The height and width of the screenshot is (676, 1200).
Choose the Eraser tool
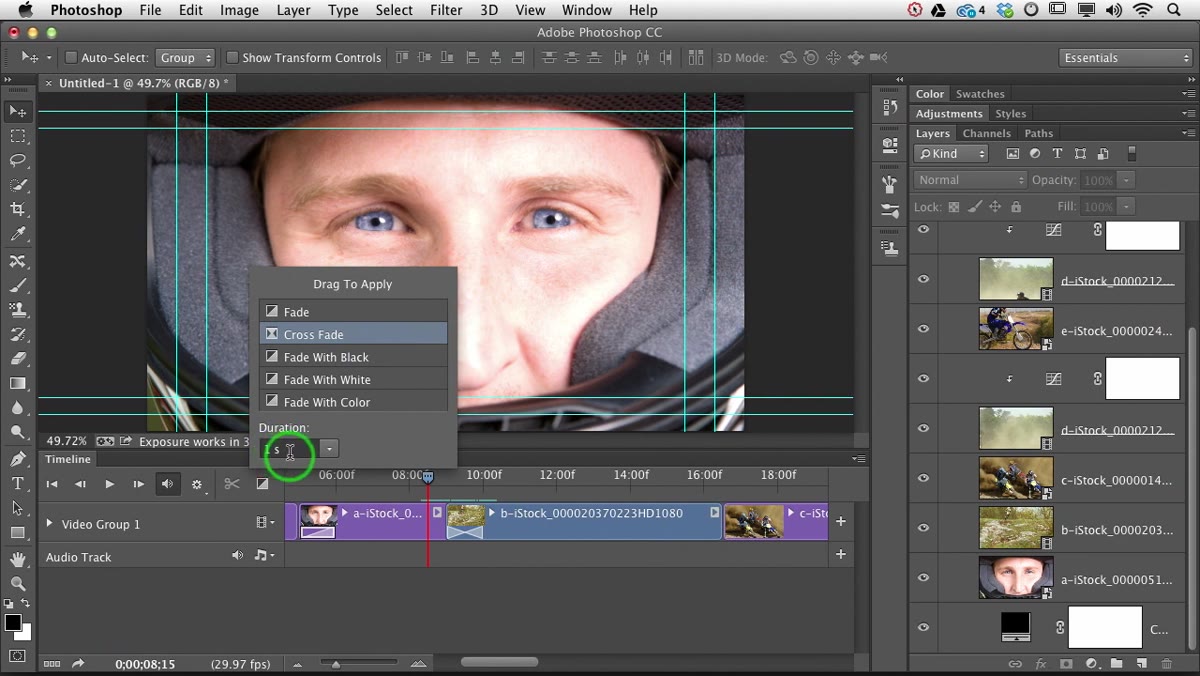click(x=18, y=358)
